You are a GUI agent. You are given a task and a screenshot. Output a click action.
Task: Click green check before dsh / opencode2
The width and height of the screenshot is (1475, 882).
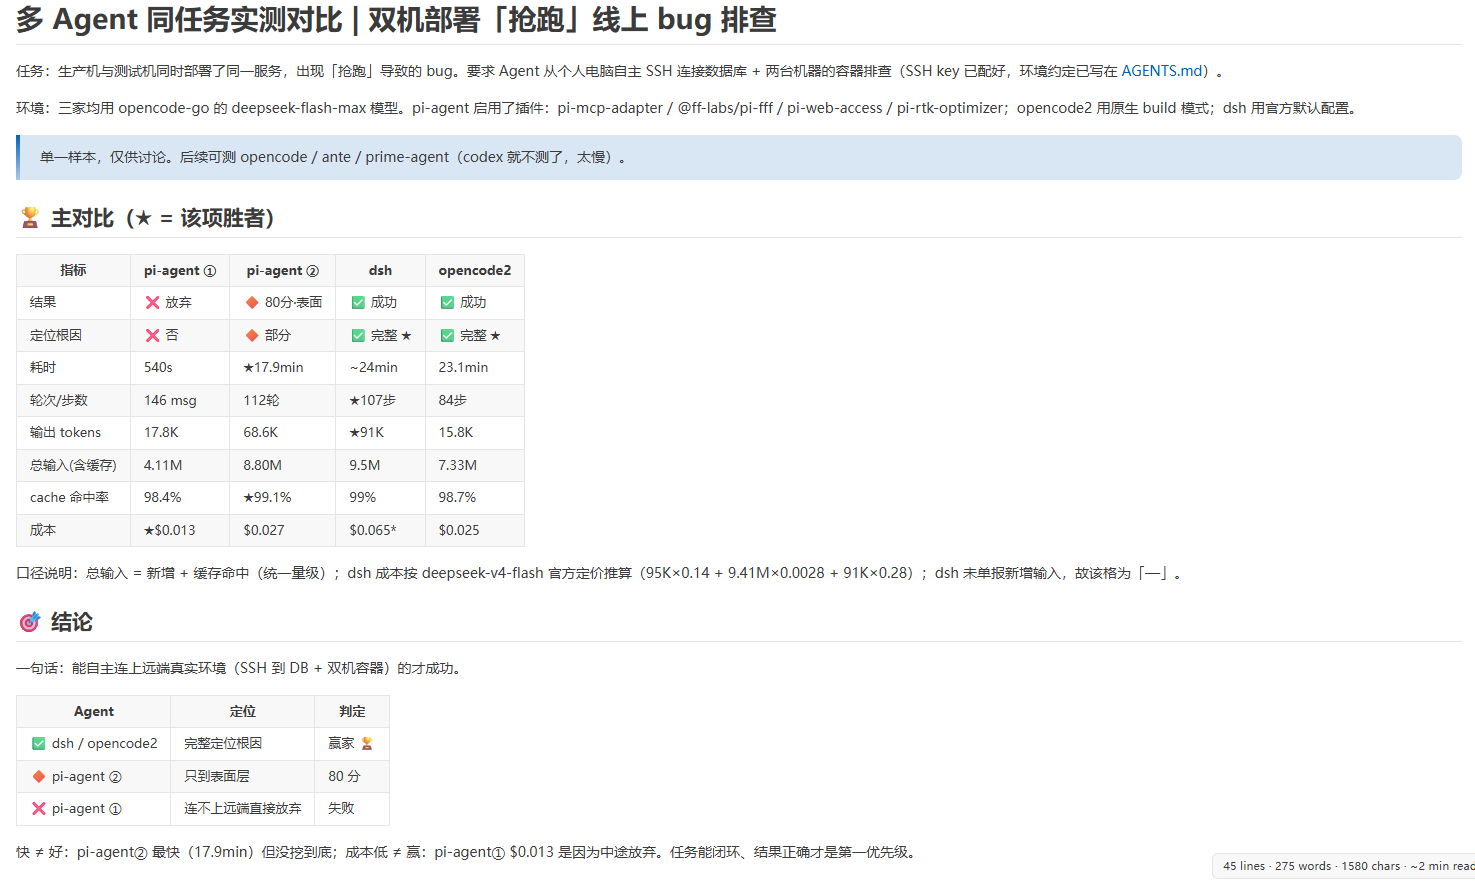click(39, 743)
